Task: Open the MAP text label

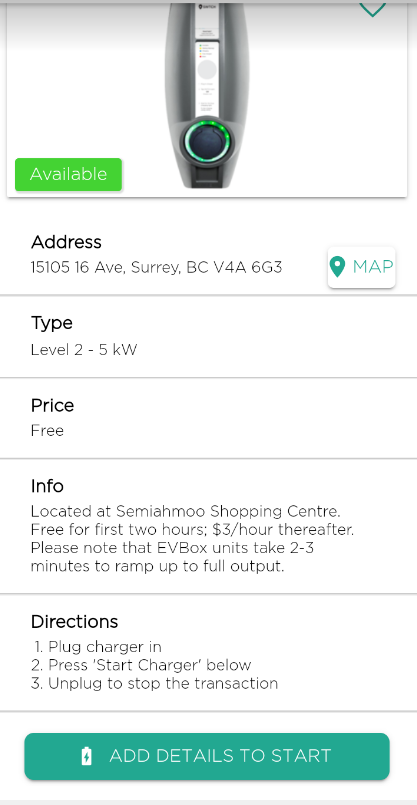Action: (373, 267)
